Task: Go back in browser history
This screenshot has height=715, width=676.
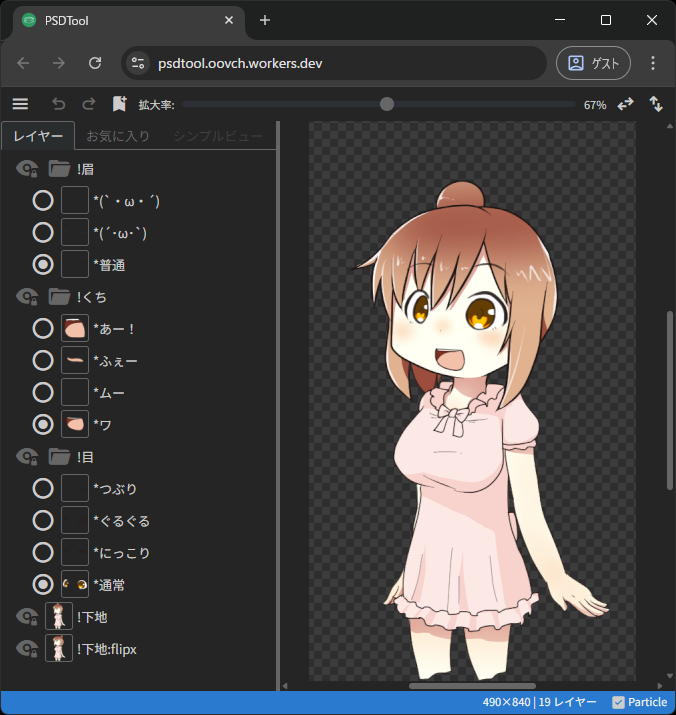Action: click(x=23, y=63)
